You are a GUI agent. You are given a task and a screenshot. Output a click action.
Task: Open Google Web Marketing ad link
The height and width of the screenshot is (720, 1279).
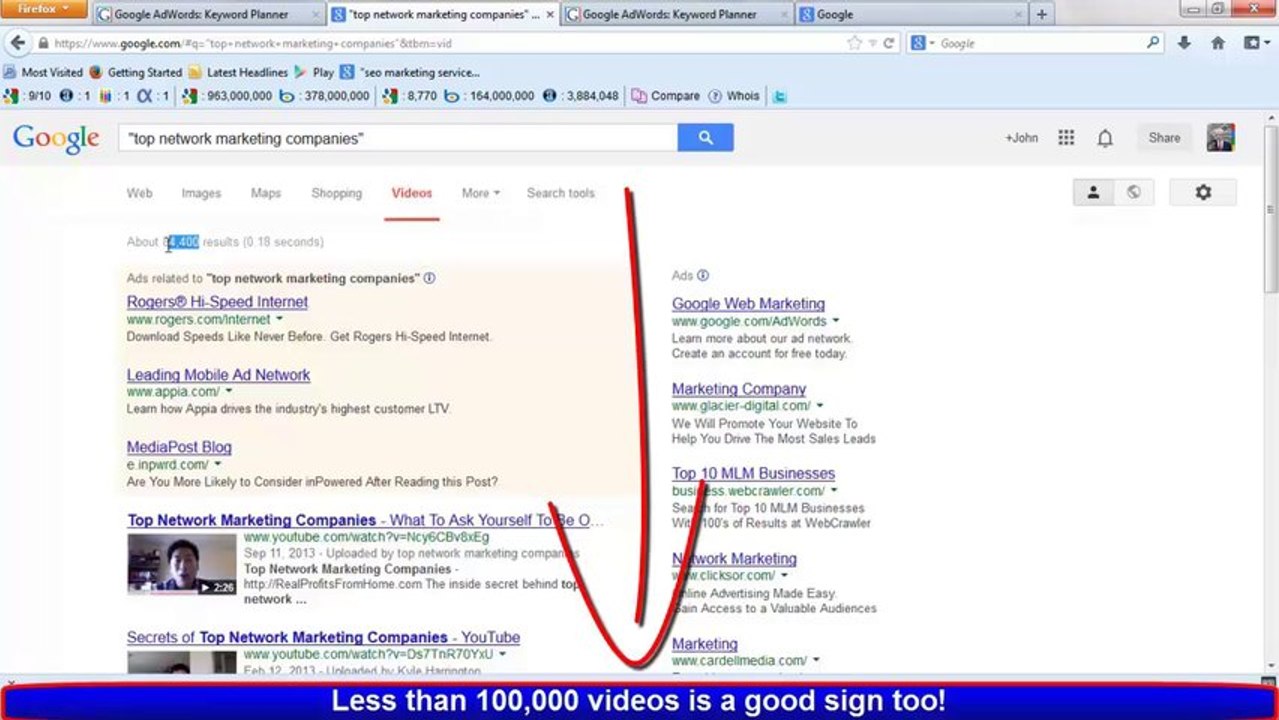point(748,304)
